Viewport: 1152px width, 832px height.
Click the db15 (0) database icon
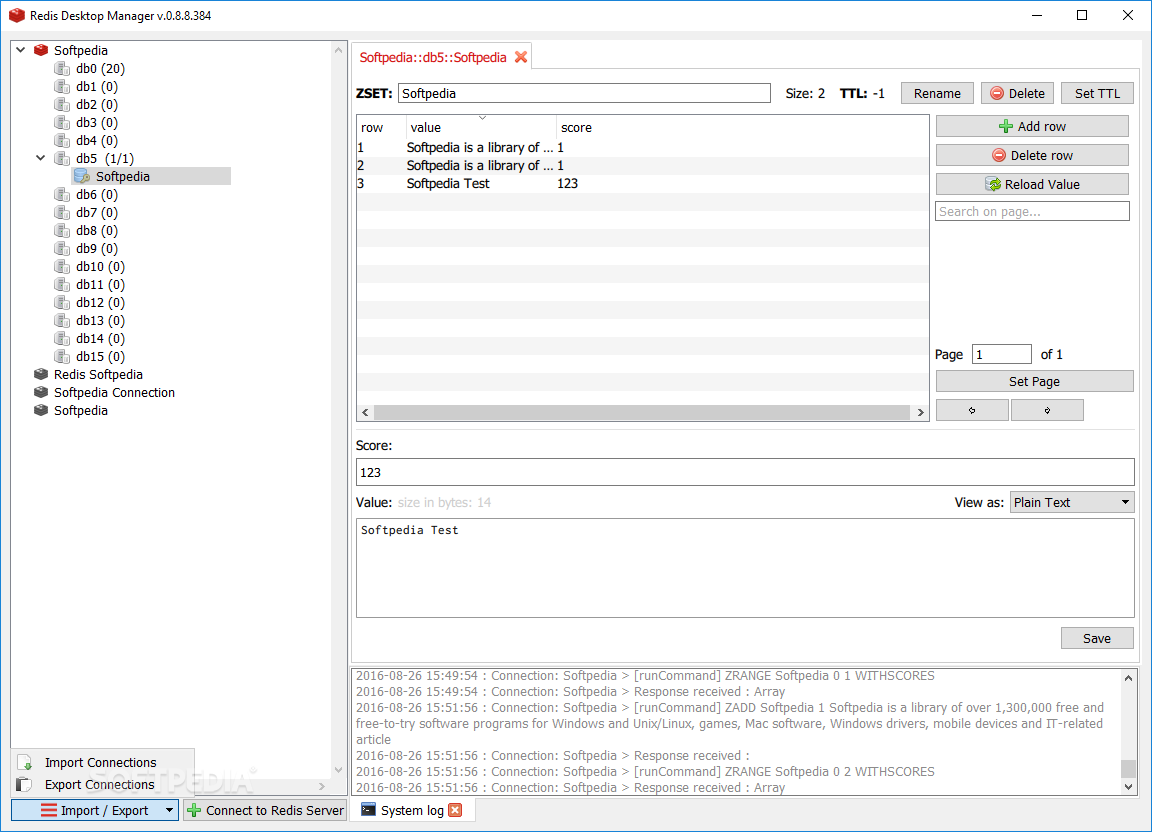[x=62, y=356]
